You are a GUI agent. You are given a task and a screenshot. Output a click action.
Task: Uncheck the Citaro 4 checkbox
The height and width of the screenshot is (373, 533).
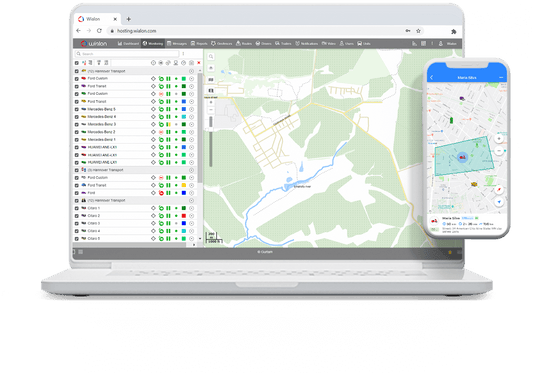tap(76, 231)
